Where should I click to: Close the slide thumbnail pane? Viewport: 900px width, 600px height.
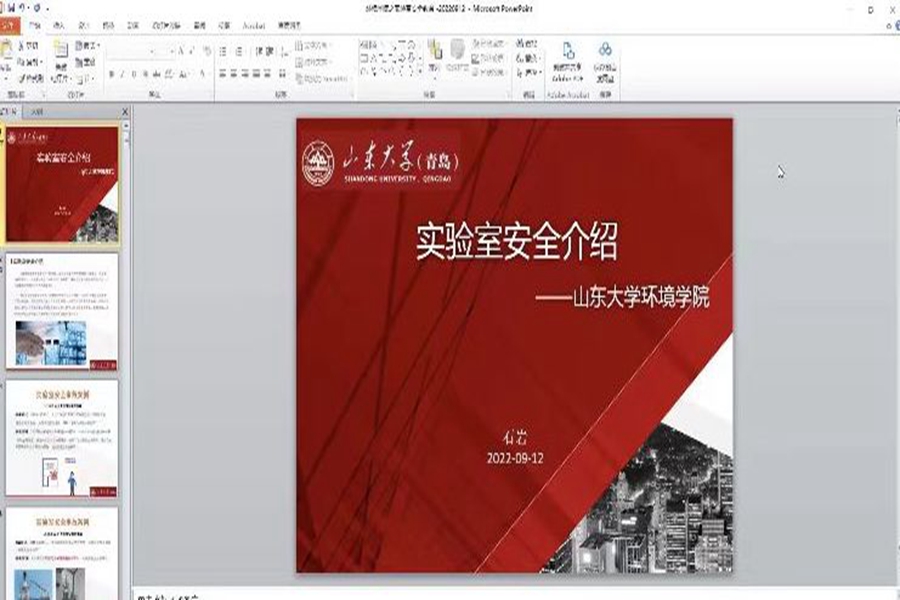point(125,111)
